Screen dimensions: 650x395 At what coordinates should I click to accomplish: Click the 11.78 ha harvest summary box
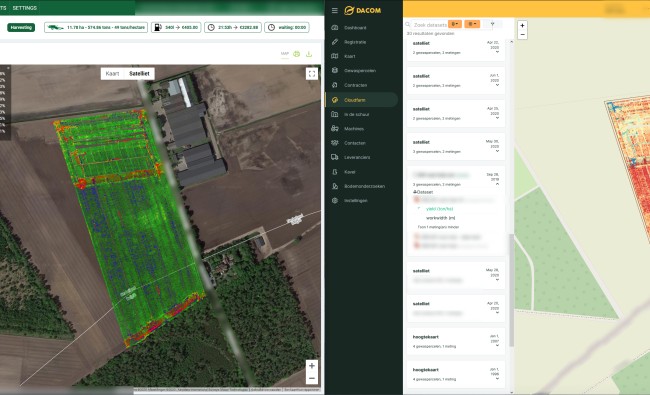click(96, 27)
